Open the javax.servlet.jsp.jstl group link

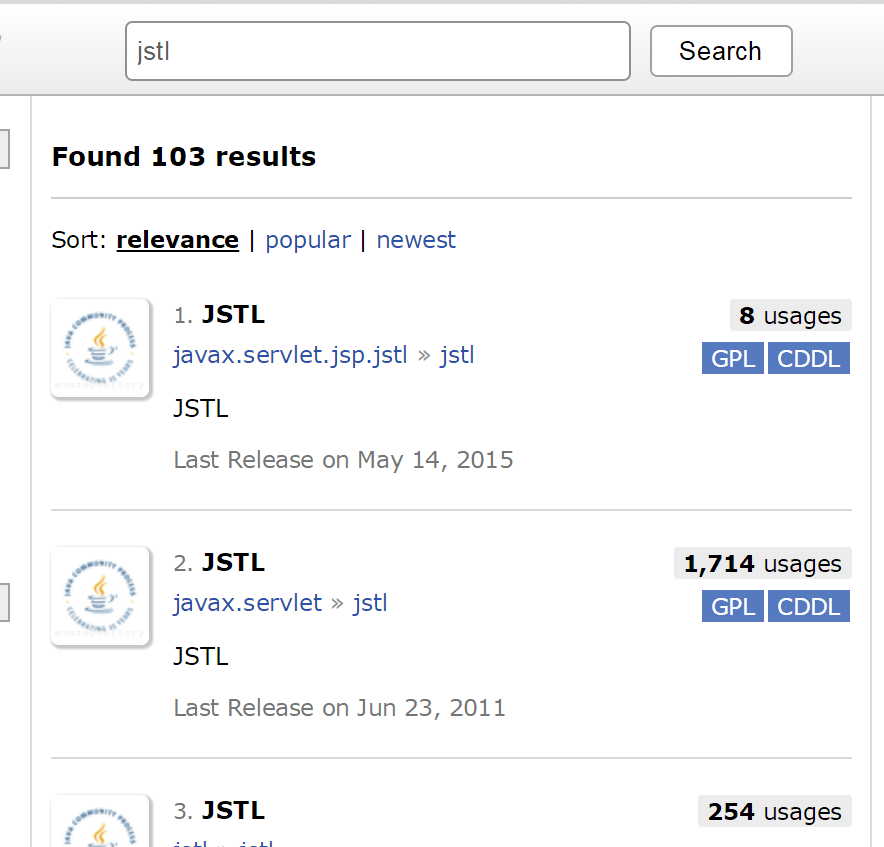coord(290,355)
